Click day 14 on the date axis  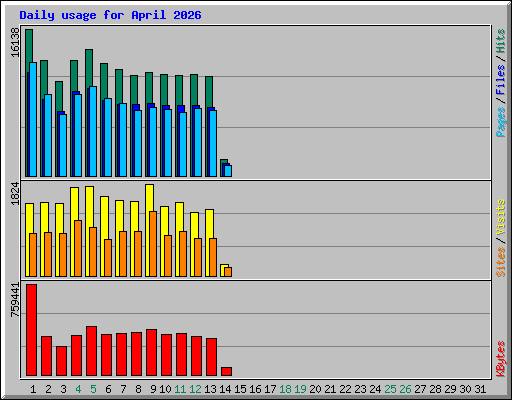coord(225,389)
